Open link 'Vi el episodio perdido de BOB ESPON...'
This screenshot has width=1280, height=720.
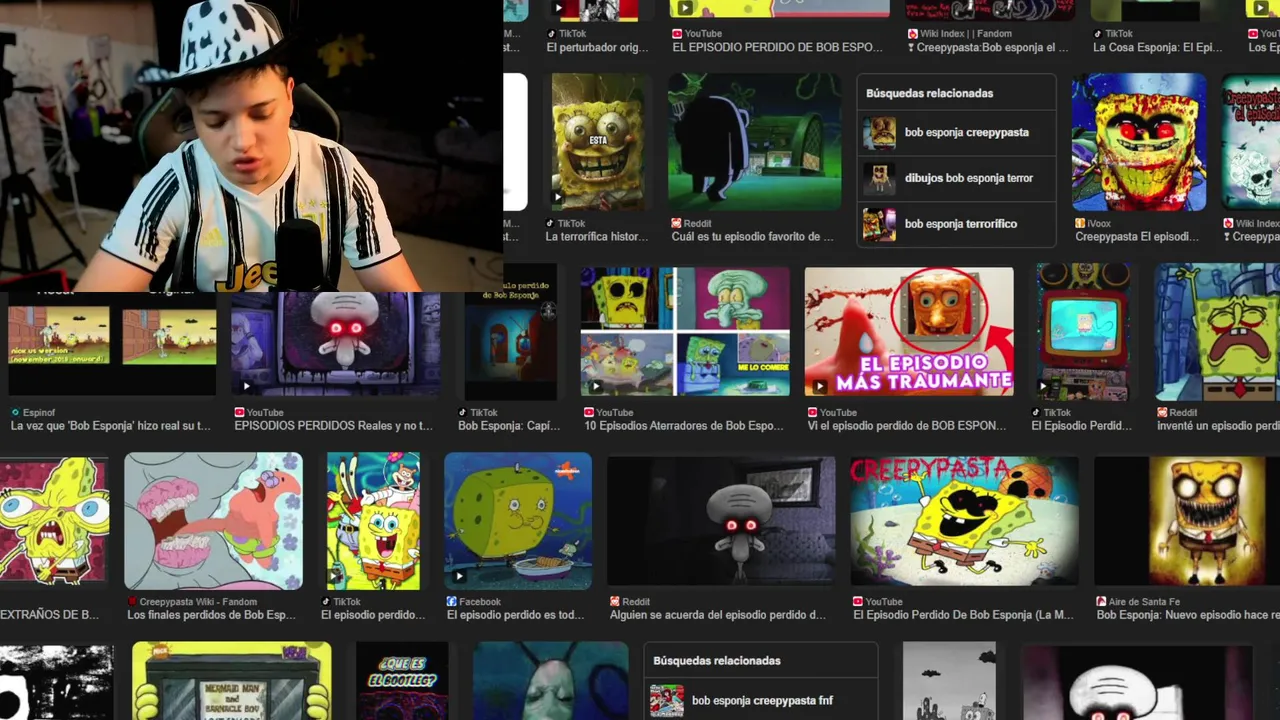click(x=907, y=426)
